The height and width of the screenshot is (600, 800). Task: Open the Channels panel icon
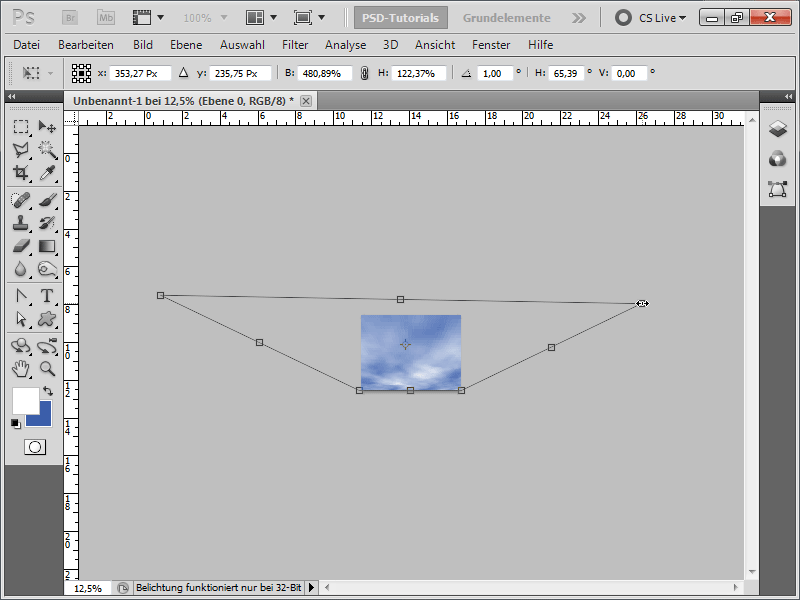[778, 159]
